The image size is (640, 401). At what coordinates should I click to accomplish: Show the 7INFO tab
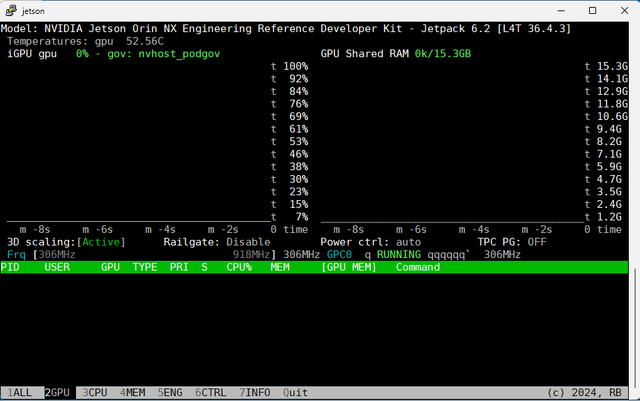254,393
